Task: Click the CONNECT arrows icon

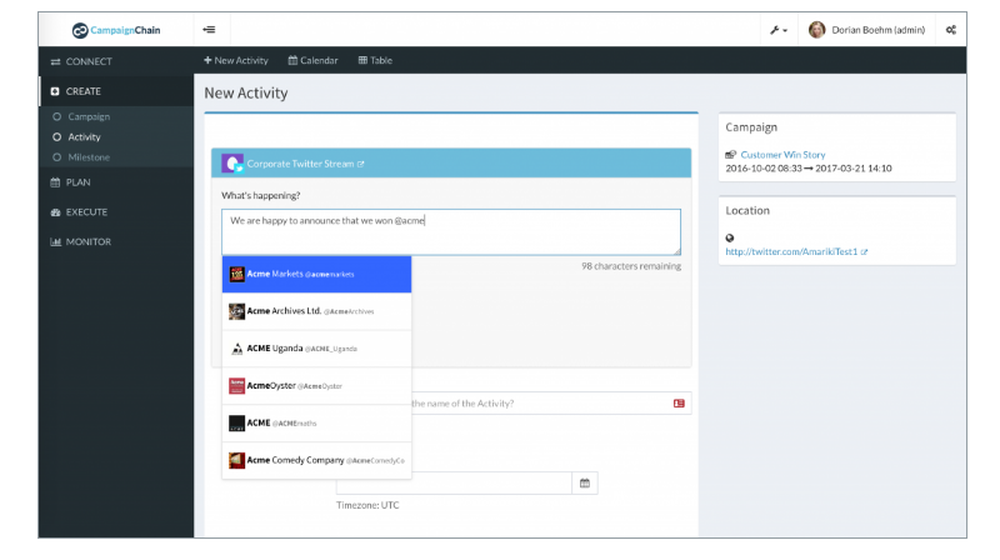Action: coord(55,62)
